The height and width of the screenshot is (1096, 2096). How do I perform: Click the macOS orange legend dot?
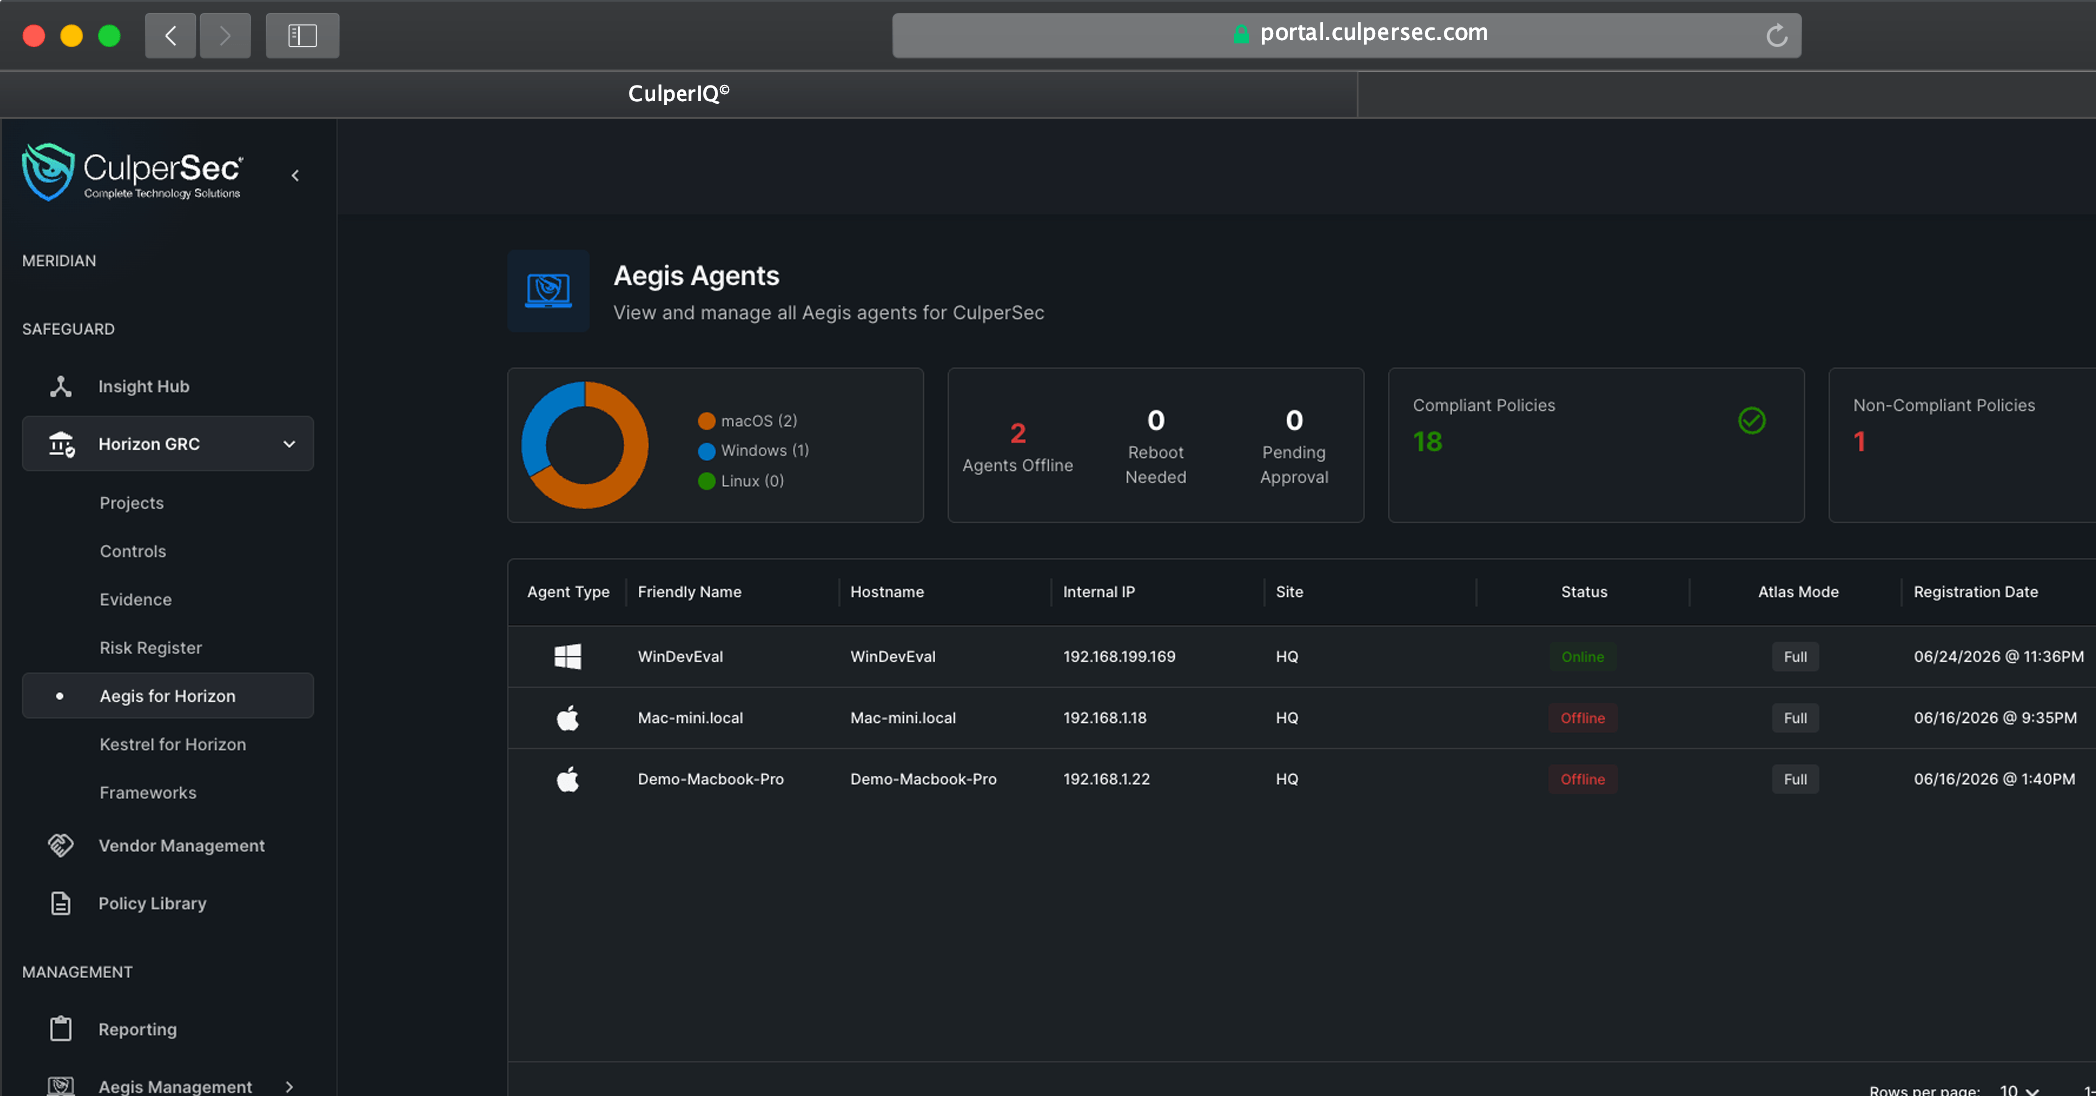point(707,421)
